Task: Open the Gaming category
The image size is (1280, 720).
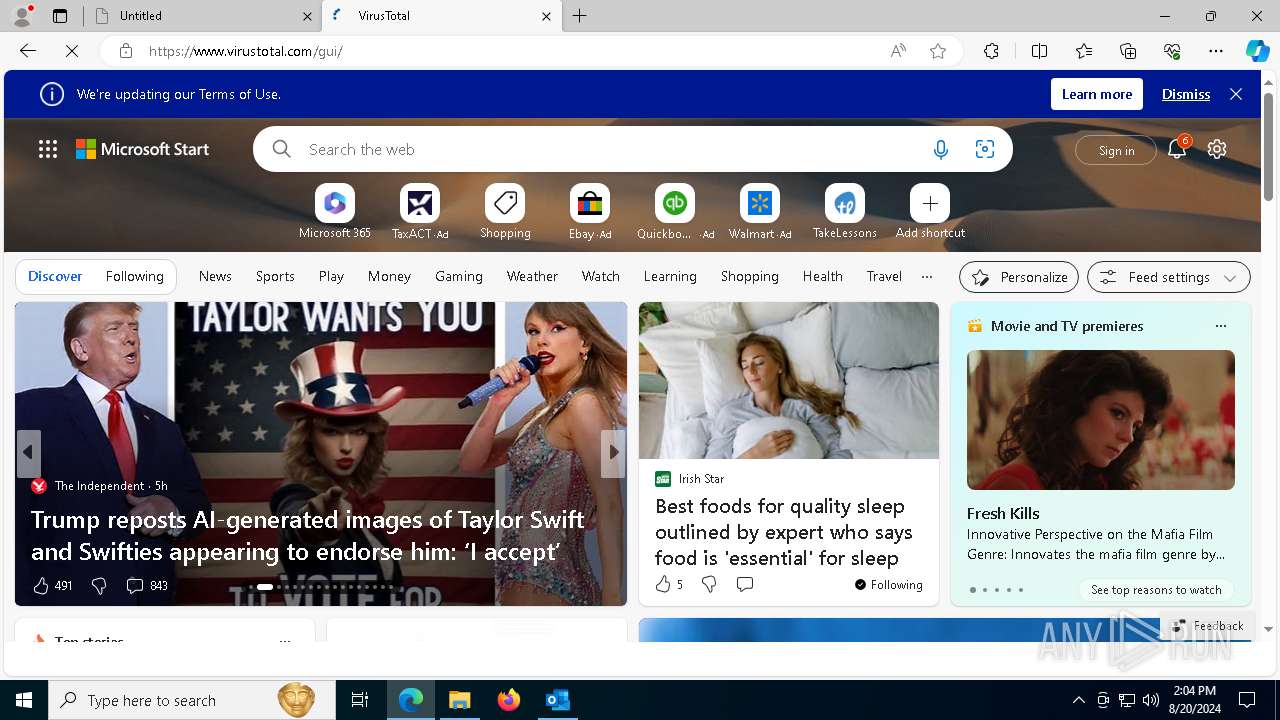Action: click(459, 276)
